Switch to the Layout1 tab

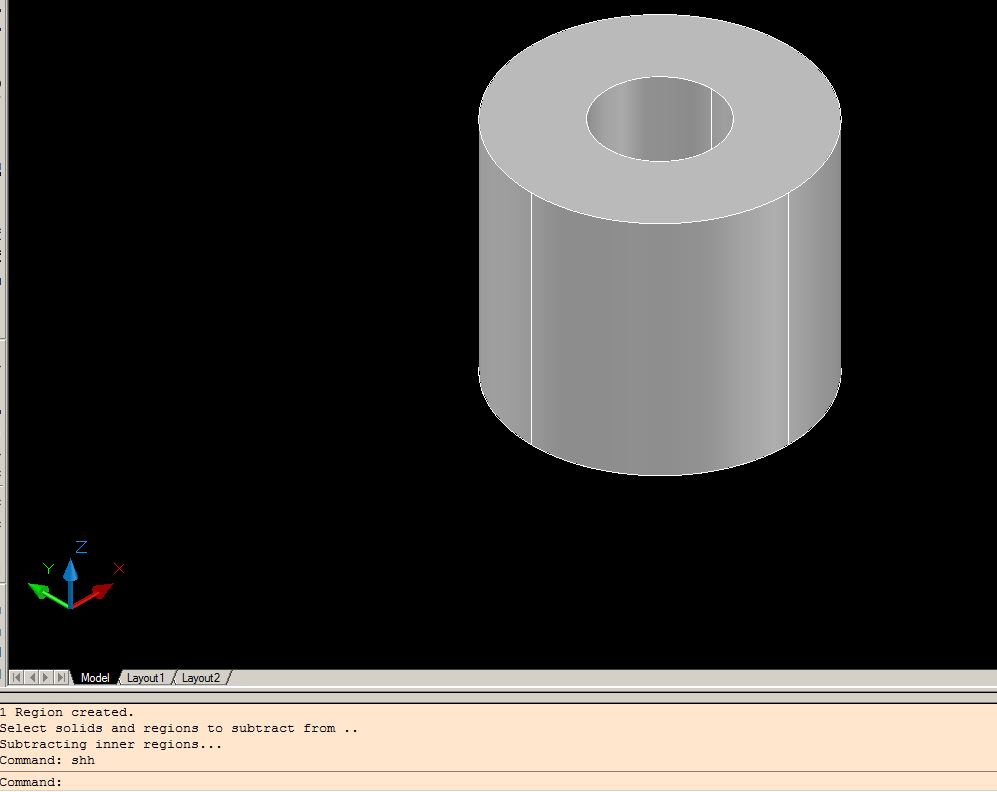pos(146,678)
